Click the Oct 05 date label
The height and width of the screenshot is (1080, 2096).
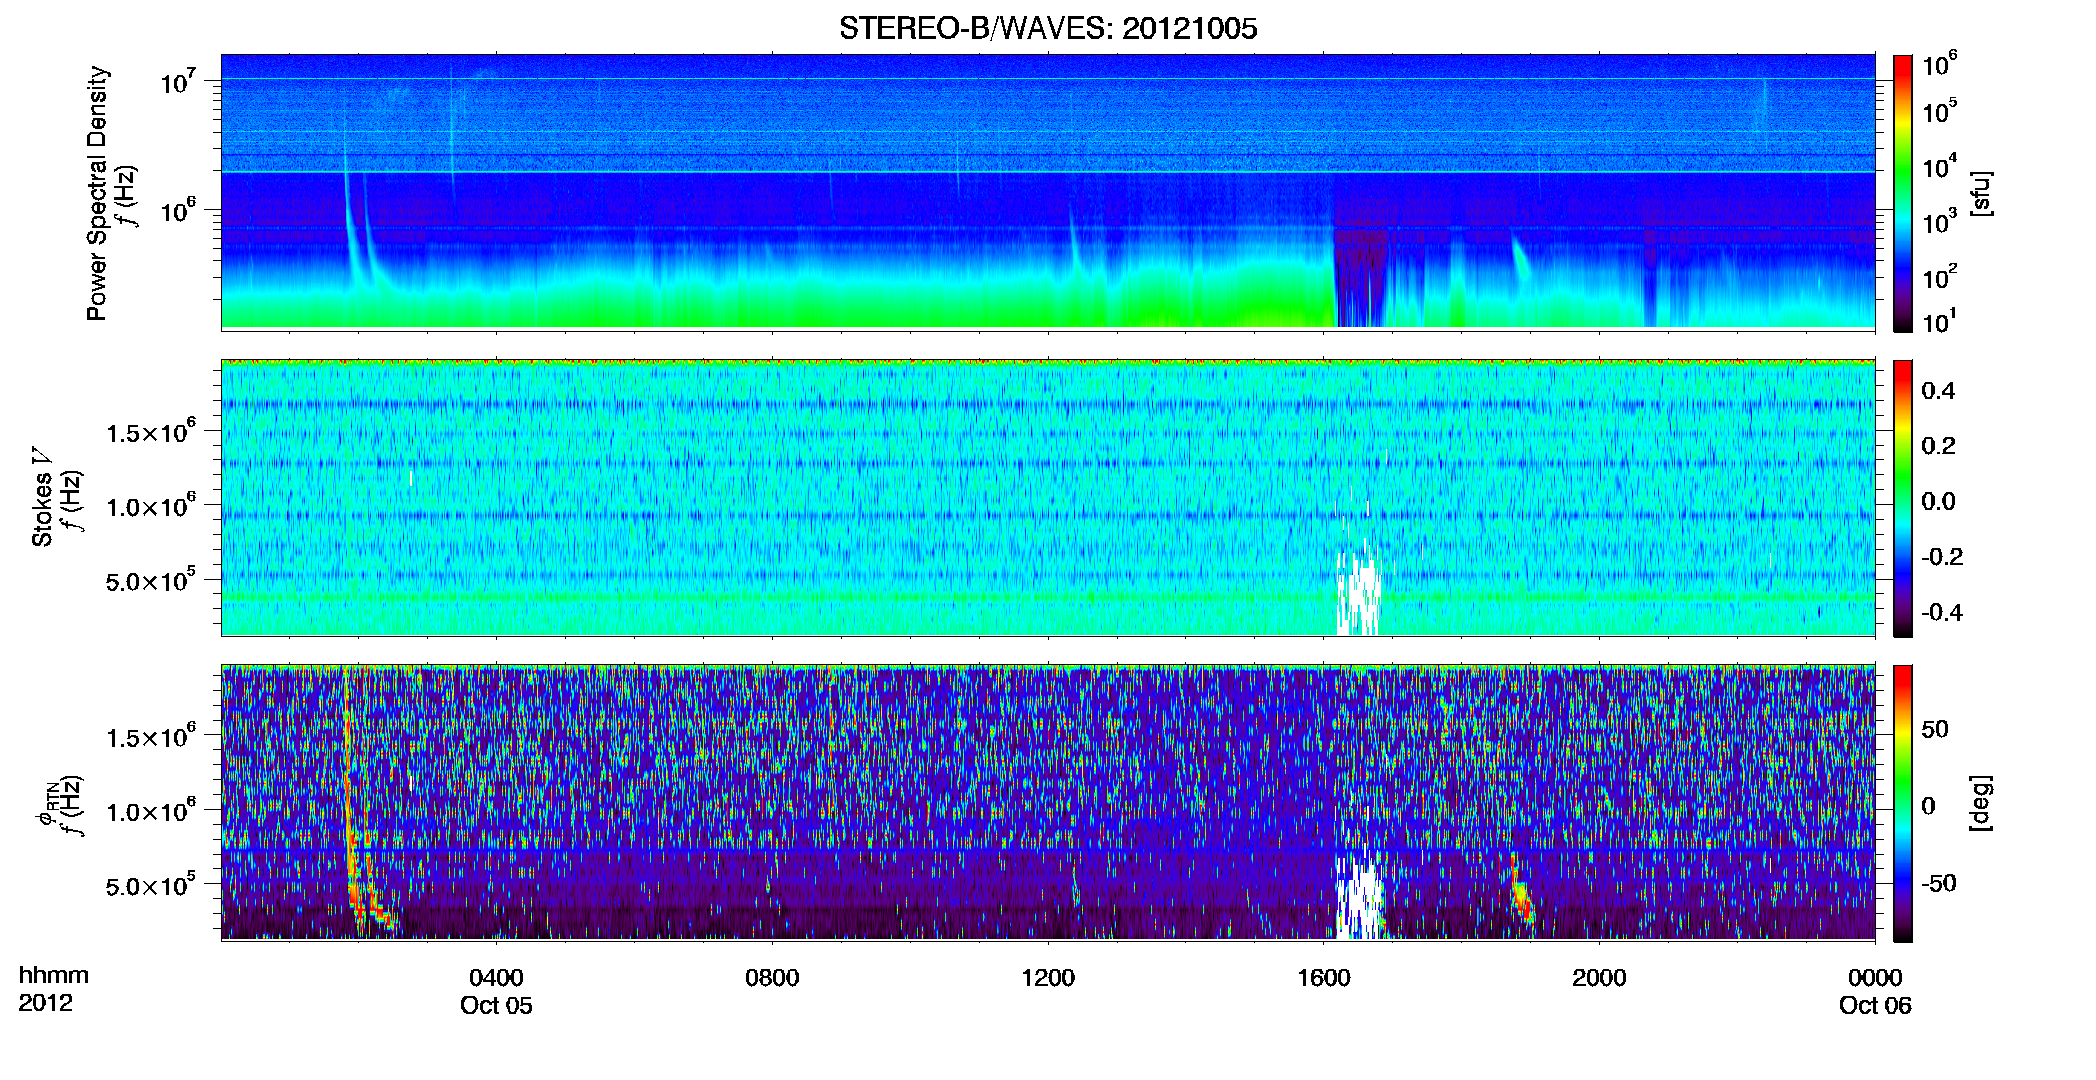pos(496,1006)
